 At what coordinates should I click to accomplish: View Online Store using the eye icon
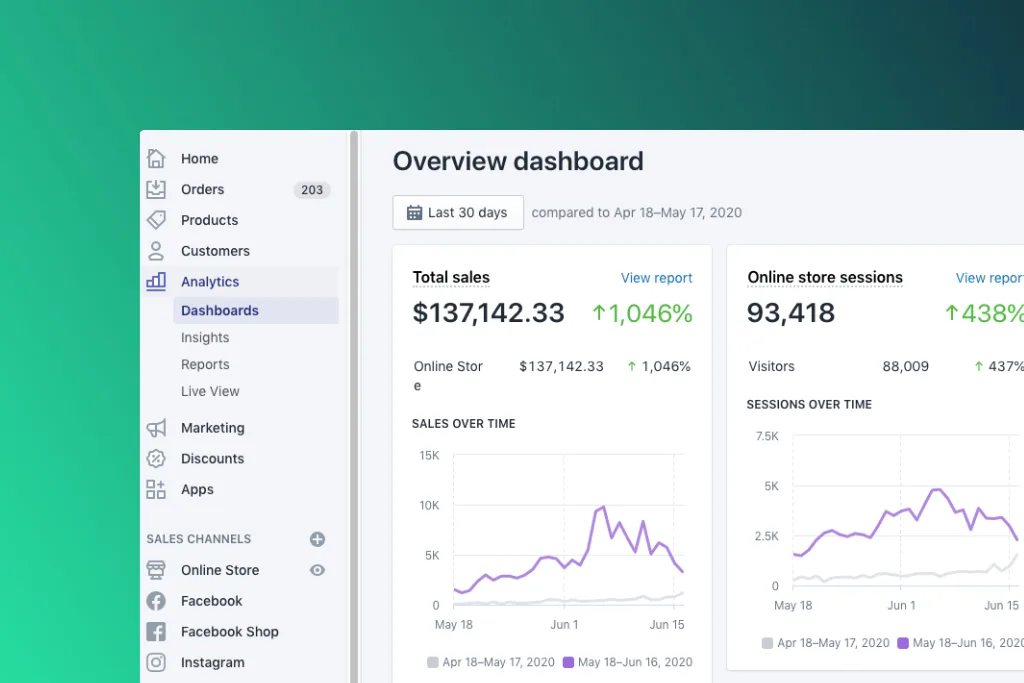(x=317, y=570)
